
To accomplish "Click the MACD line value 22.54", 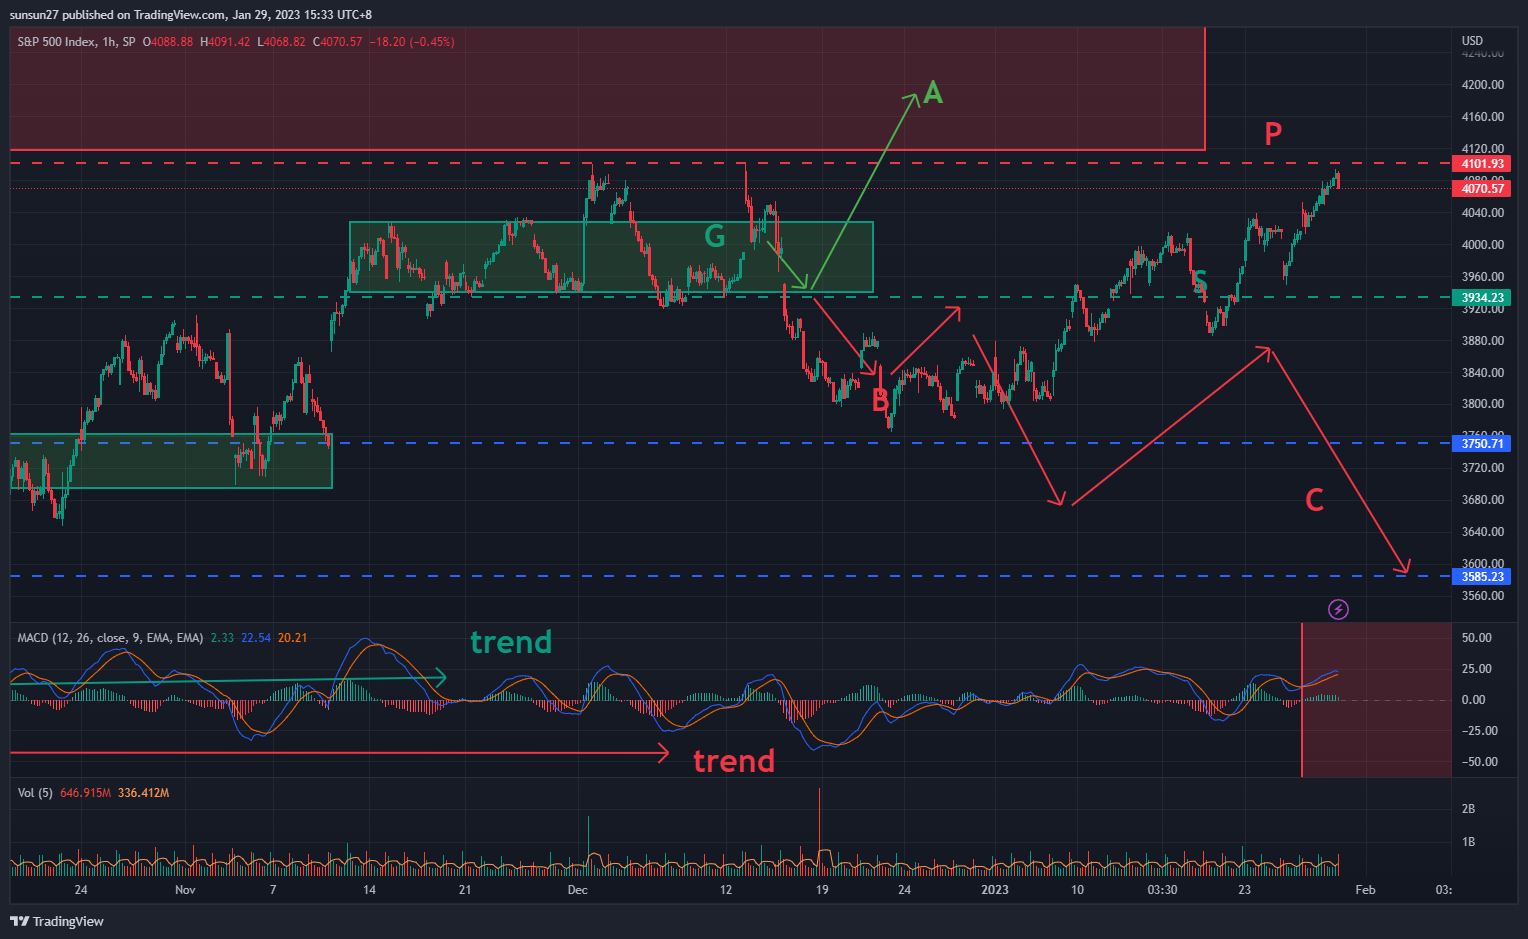I will (256, 637).
